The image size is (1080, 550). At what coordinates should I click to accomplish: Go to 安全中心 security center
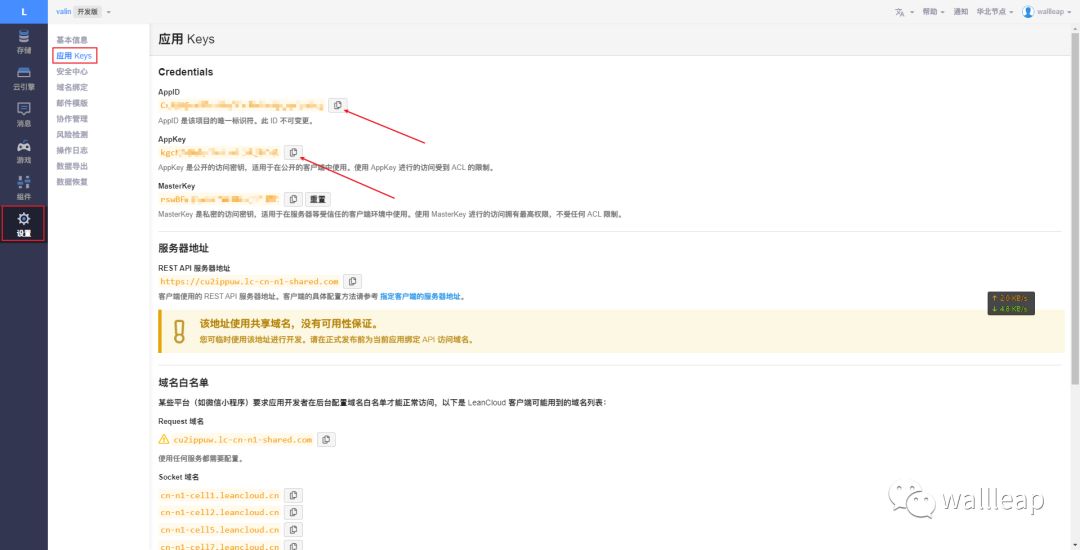[72, 72]
